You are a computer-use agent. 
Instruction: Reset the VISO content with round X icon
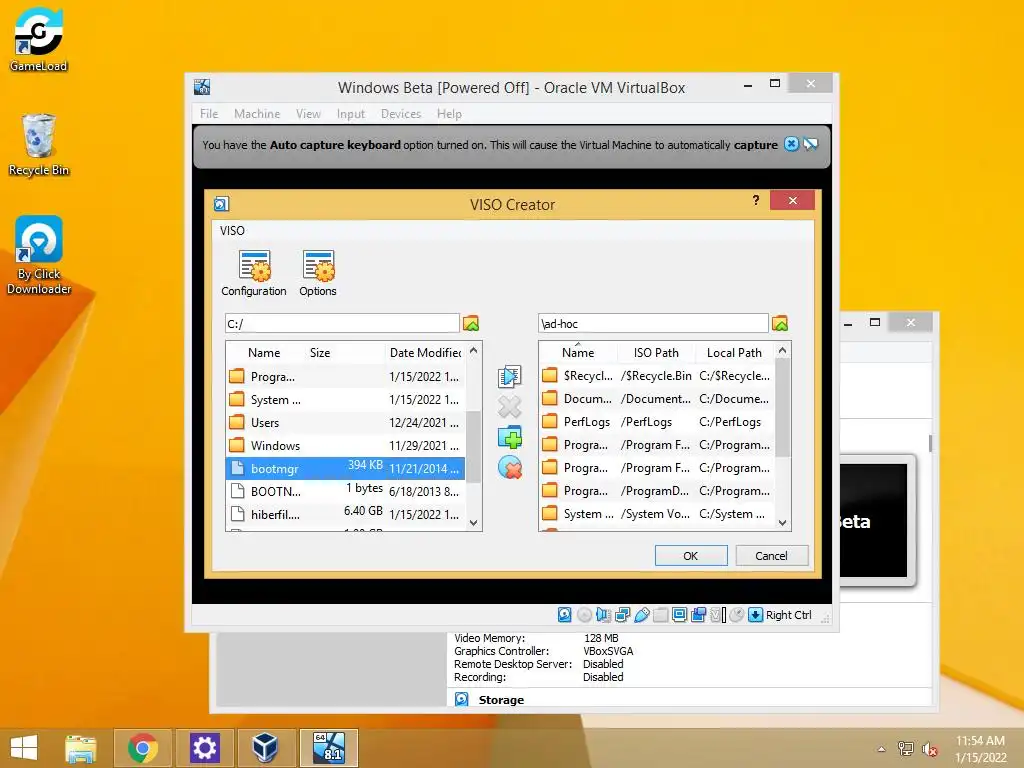pyautogui.click(x=509, y=468)
